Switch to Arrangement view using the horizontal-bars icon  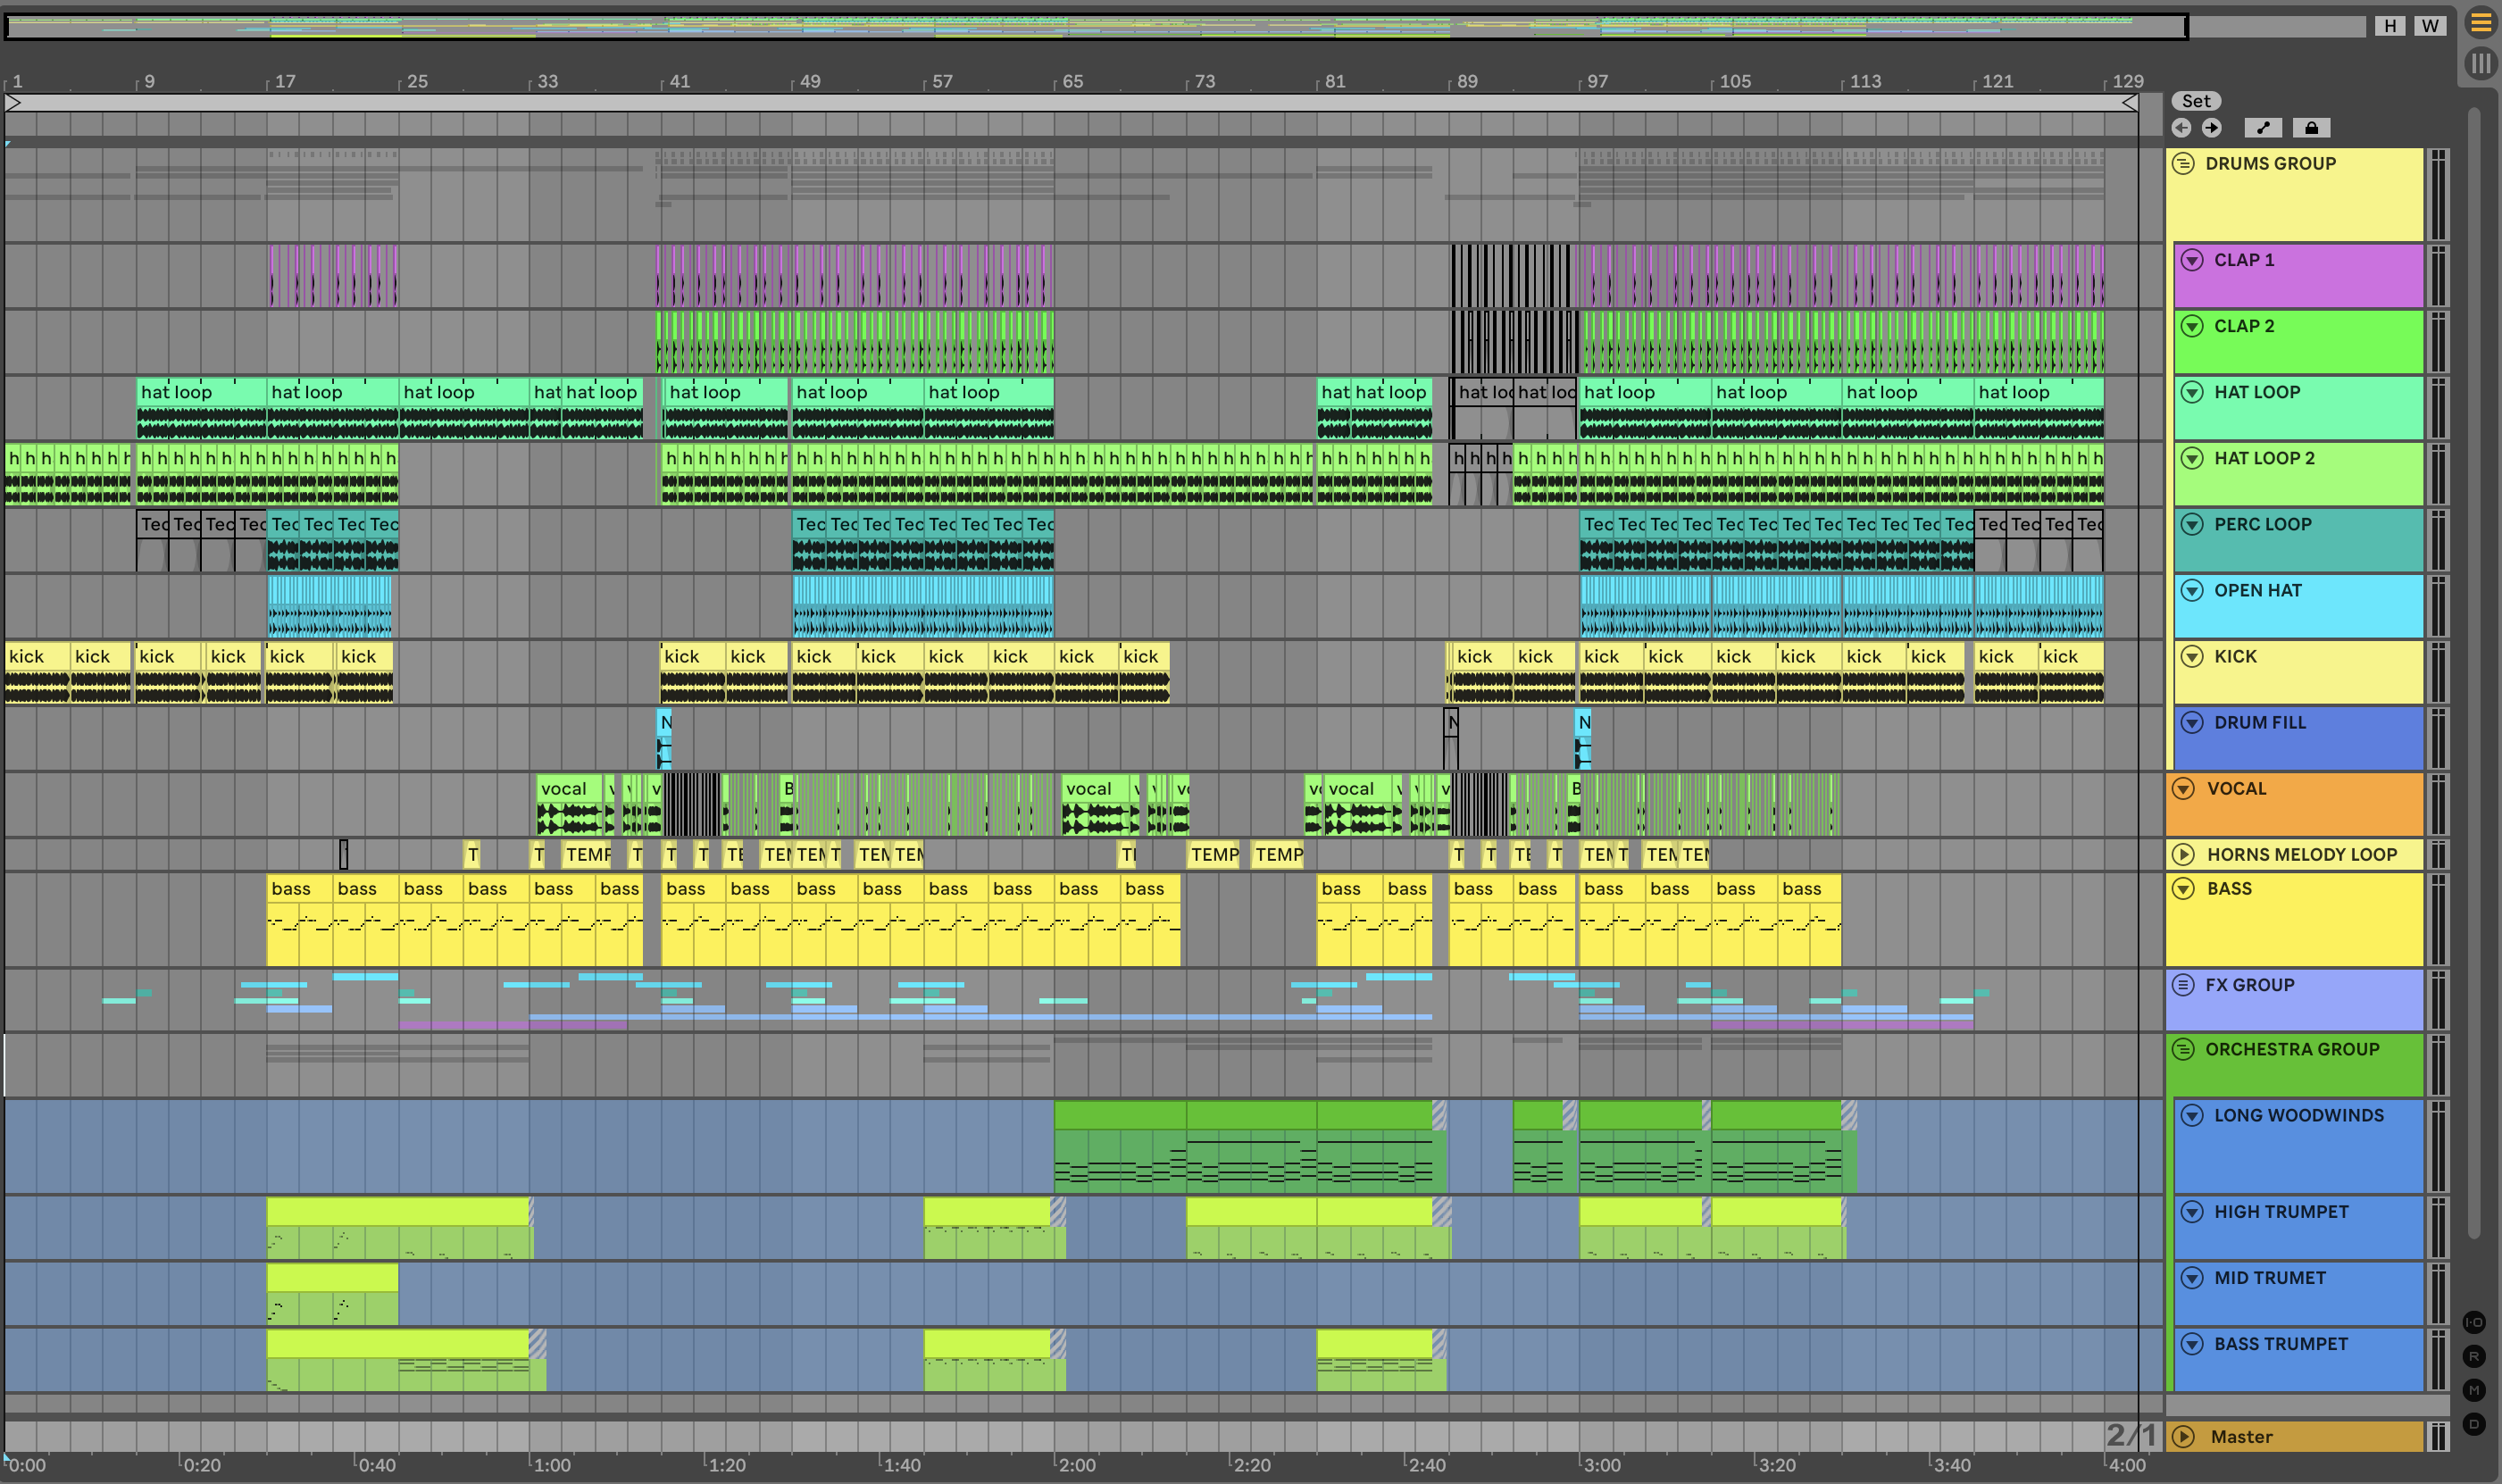(2481, 23)
